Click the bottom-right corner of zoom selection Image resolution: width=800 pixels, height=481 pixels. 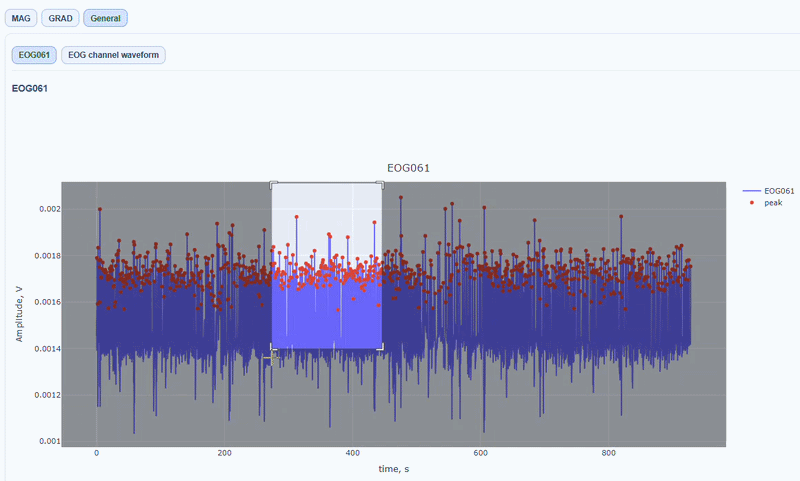(x=381, y=348)
